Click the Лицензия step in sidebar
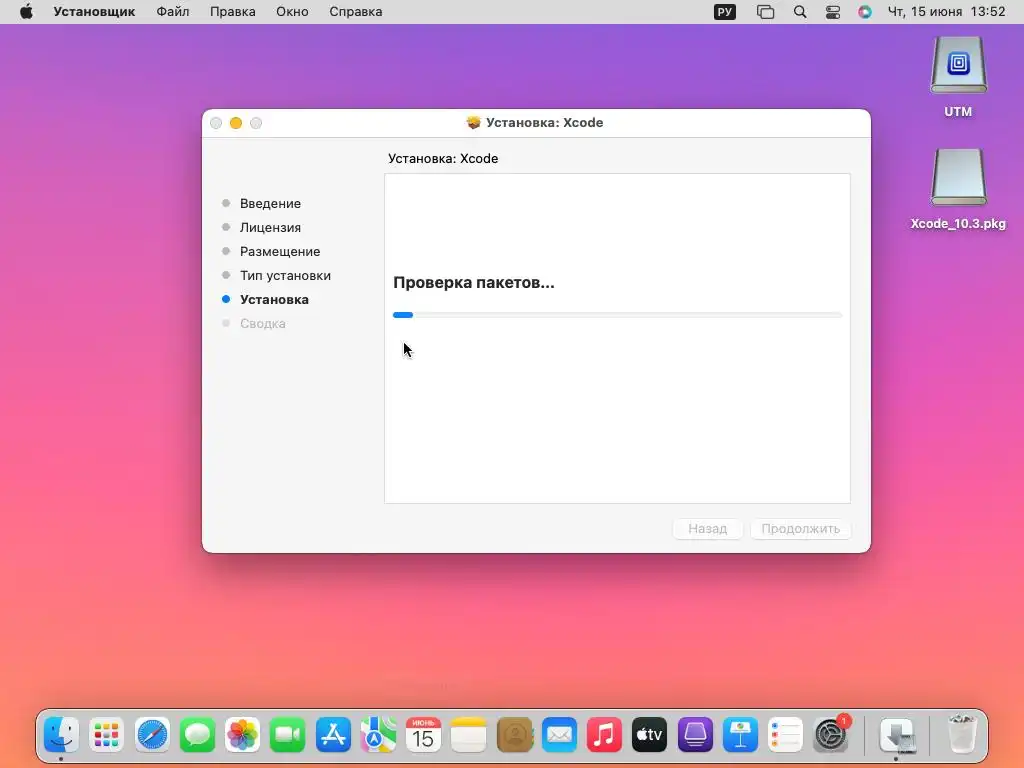This screenshot has height=768, width=1024. point(270,227)
